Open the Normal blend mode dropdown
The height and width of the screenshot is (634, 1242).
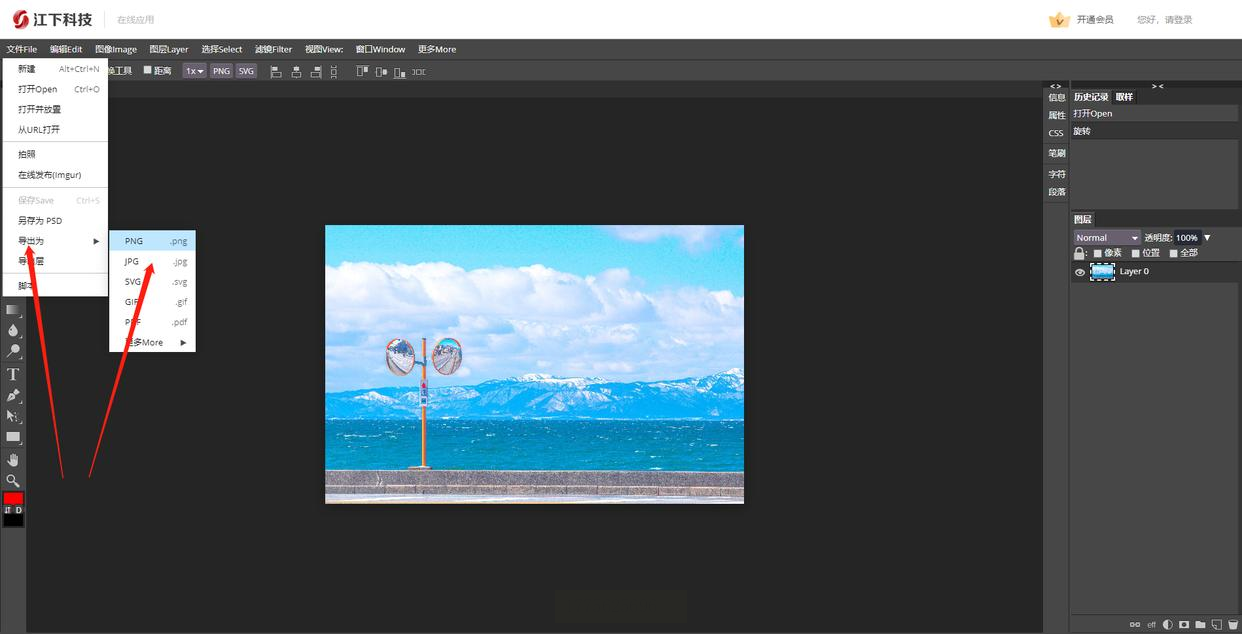pyautogui.click(x=1107, y=238)
